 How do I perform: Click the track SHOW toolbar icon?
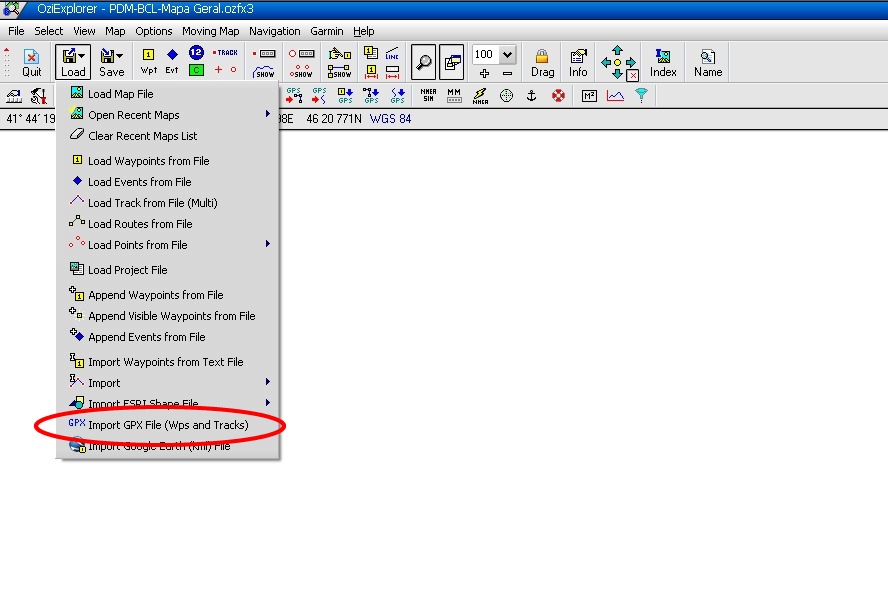click(264, 71)
